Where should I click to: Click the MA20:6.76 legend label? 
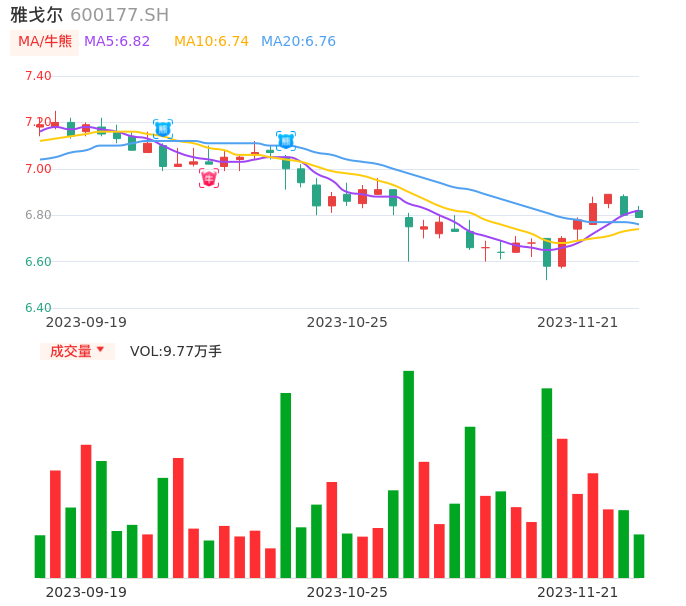pyautogui.click(x=298, y=42)
